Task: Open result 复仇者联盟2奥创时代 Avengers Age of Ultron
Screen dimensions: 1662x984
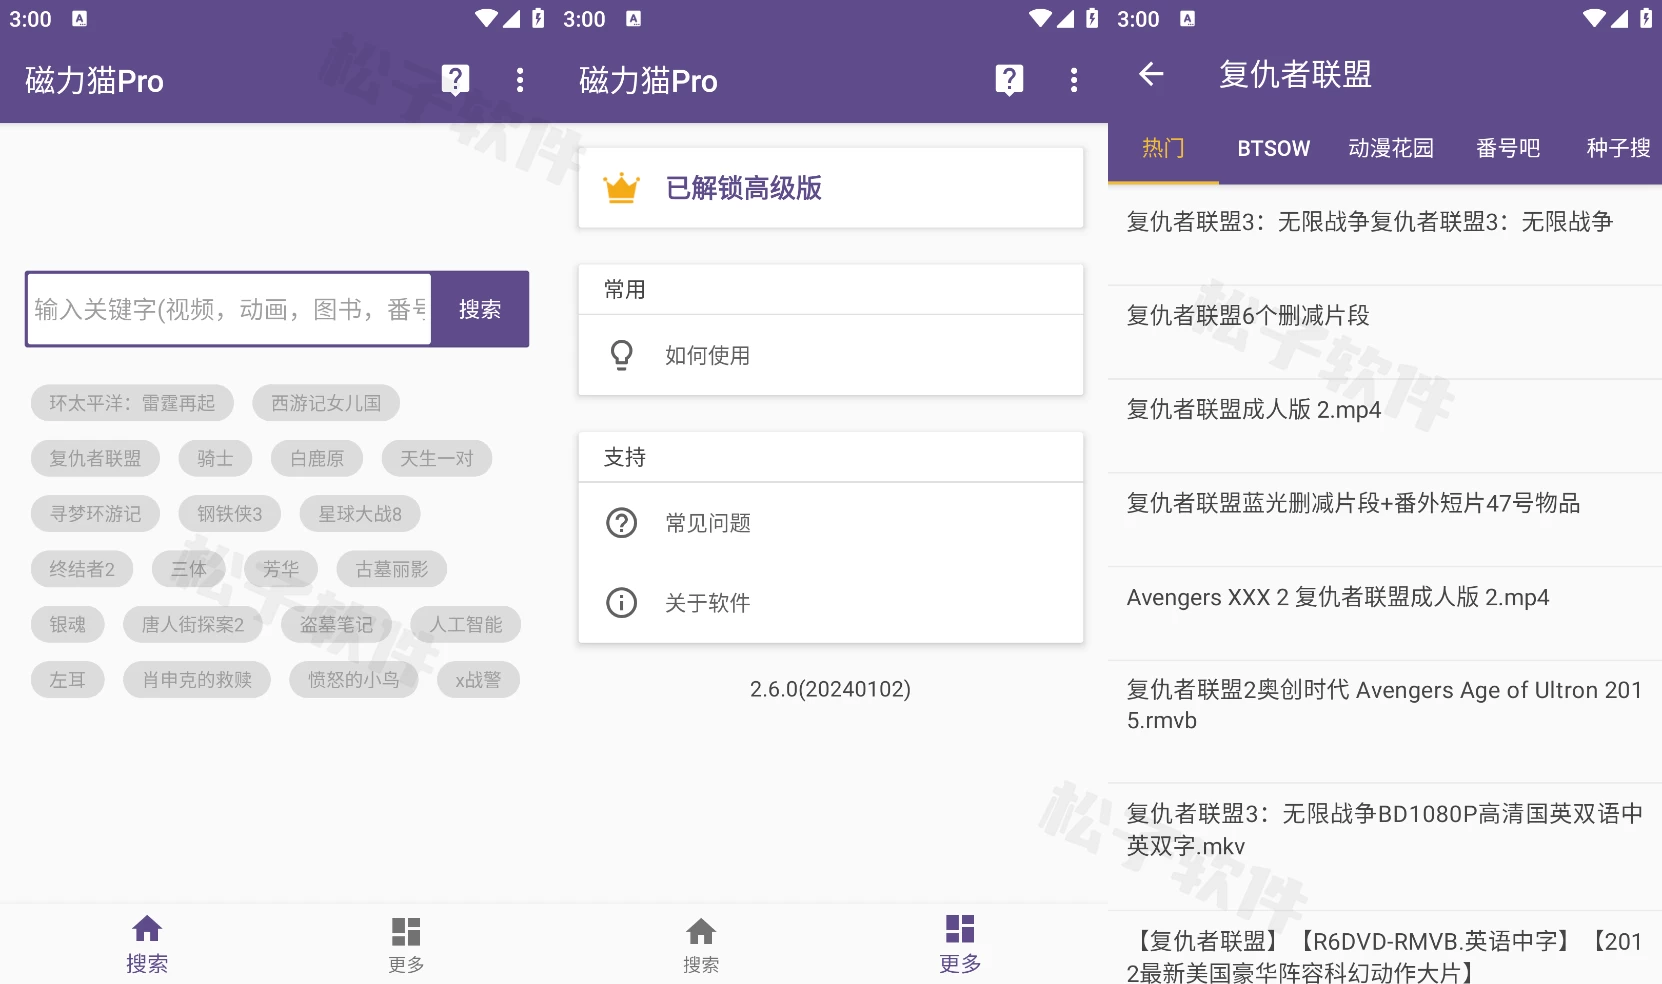Action: [1385, 722]
